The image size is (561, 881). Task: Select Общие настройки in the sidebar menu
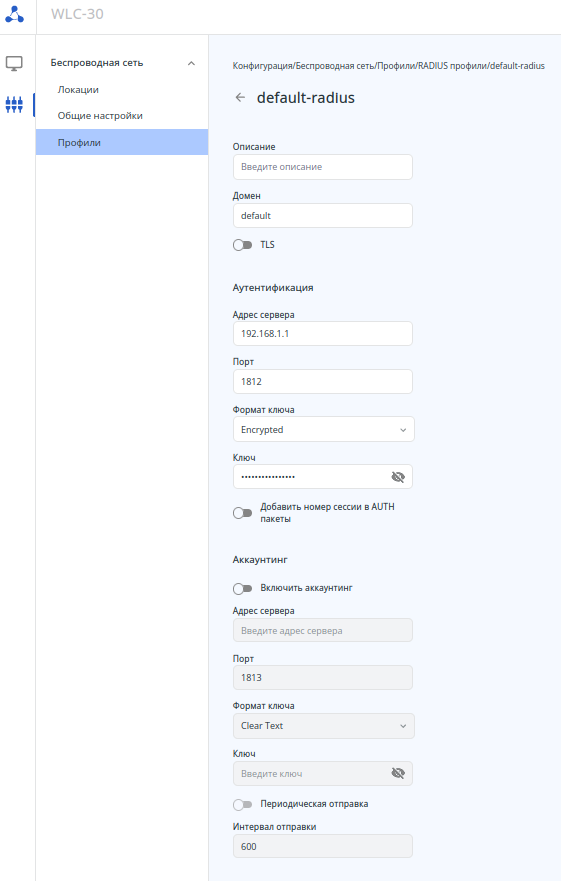click(x=100, y=116)
